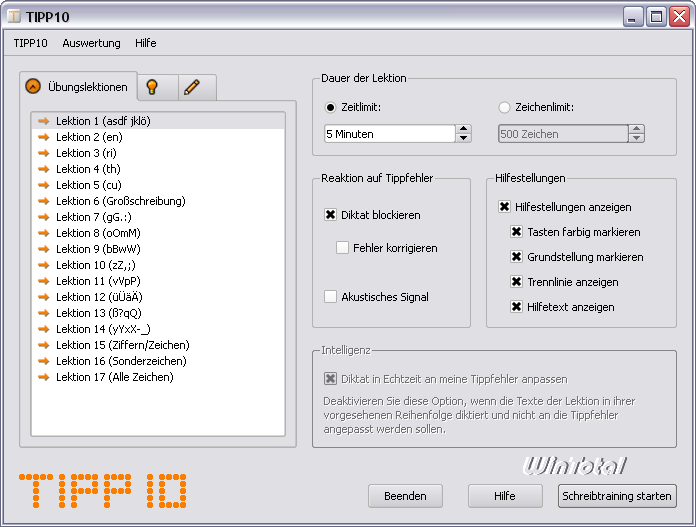This screenshot has height=527, width=696.
Task: Open the Auswertung menu
Action: click(91, 43)
